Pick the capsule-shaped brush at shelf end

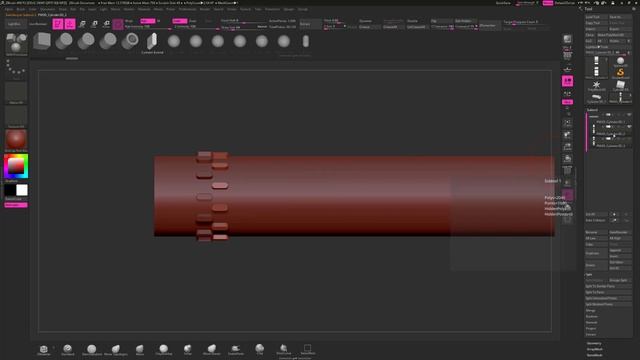tap(306, 41)
